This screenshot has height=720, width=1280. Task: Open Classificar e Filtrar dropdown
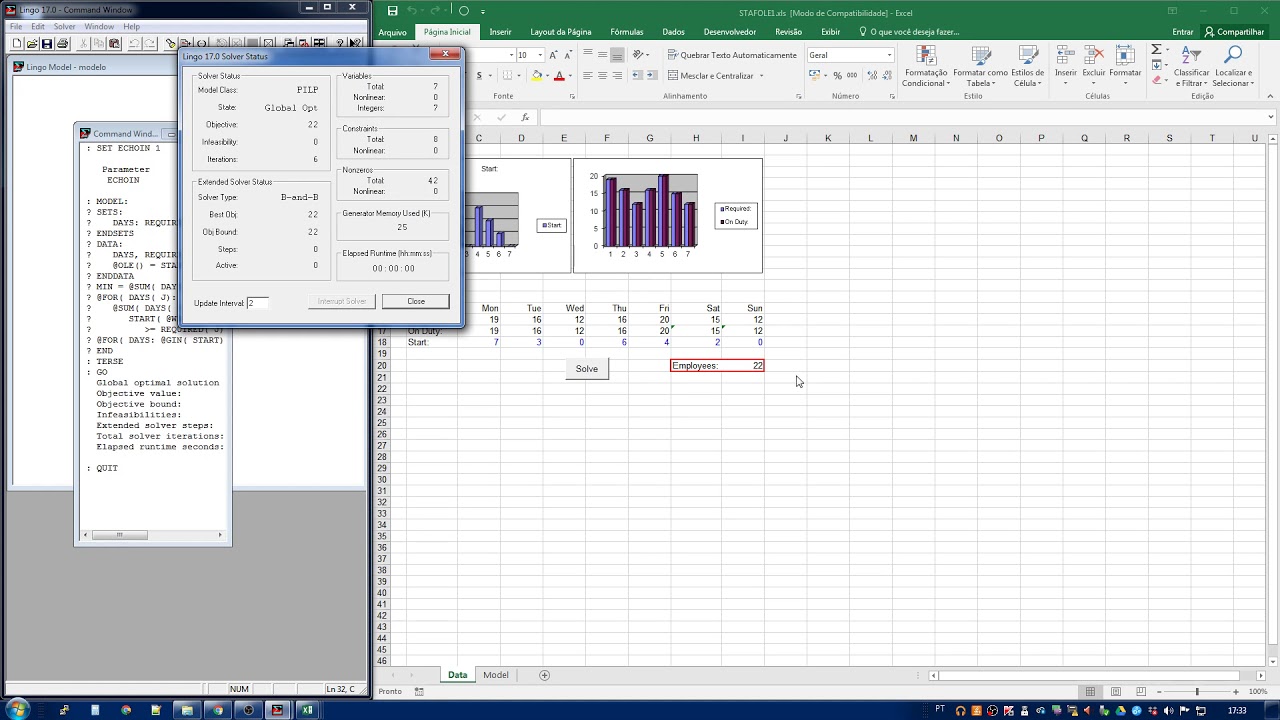(1191, 66)
